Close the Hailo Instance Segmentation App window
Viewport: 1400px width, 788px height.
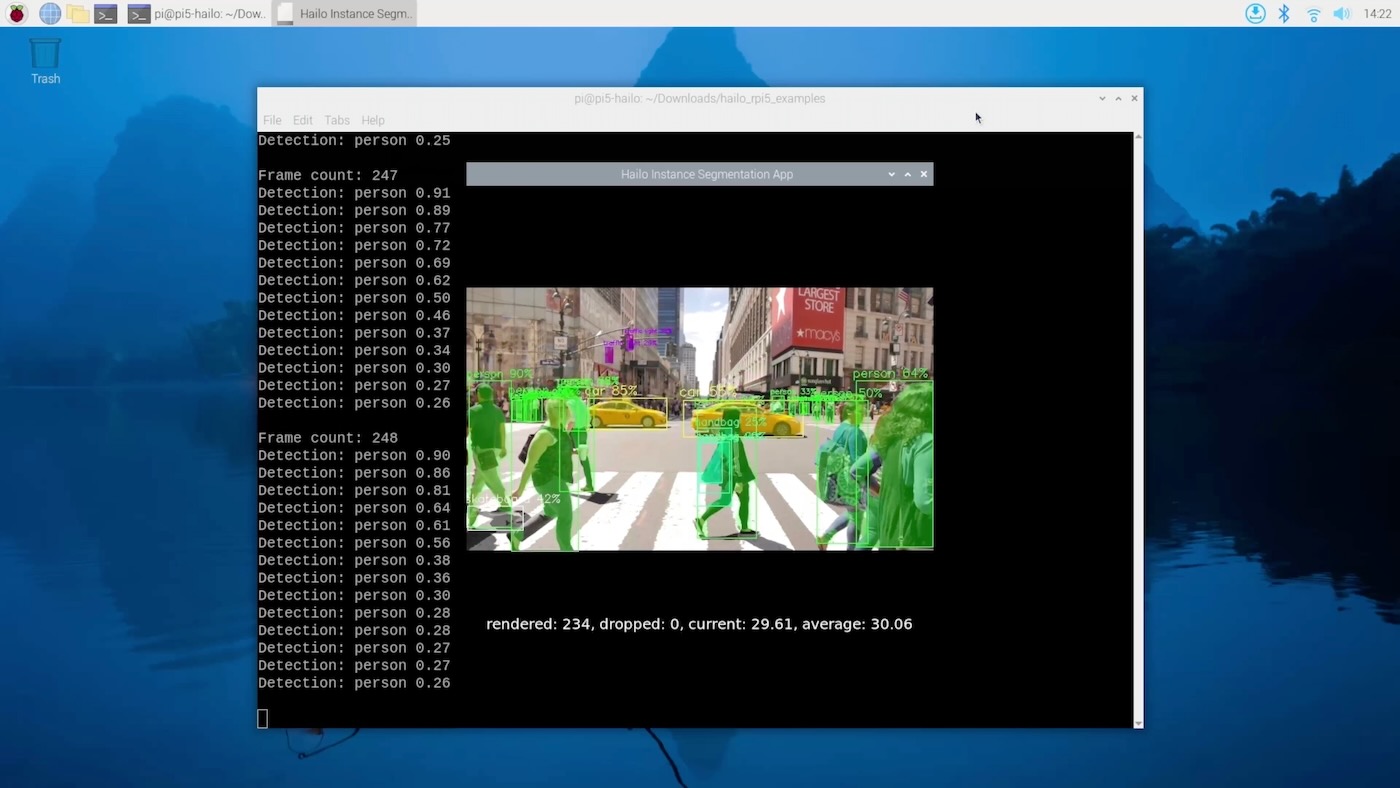click(x=924, y=174)
